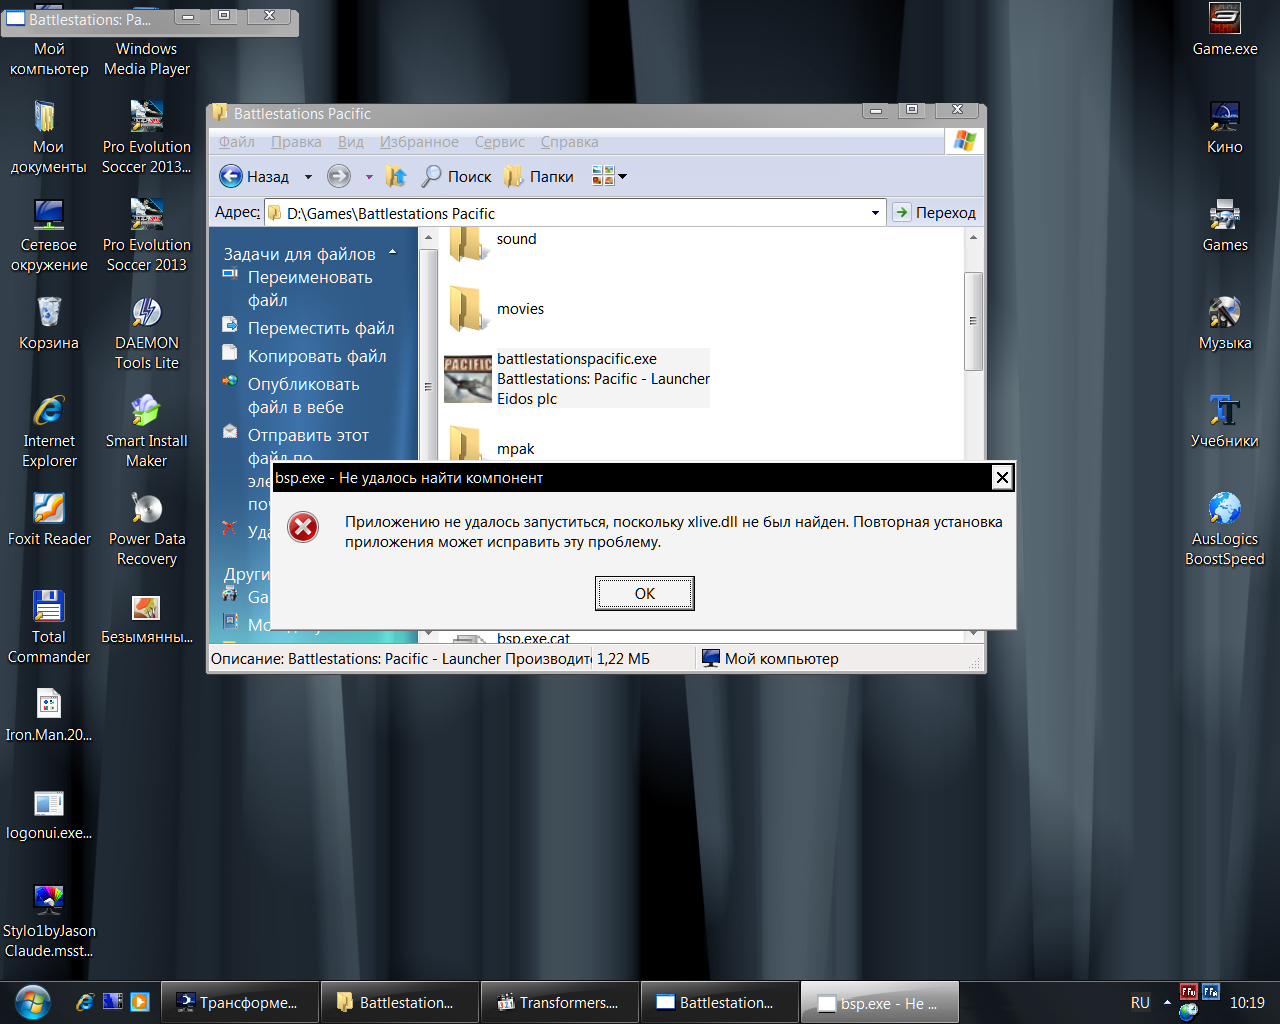
Task: Select the battlestationspacific.exe file icon
Action: tap(467, 378)
